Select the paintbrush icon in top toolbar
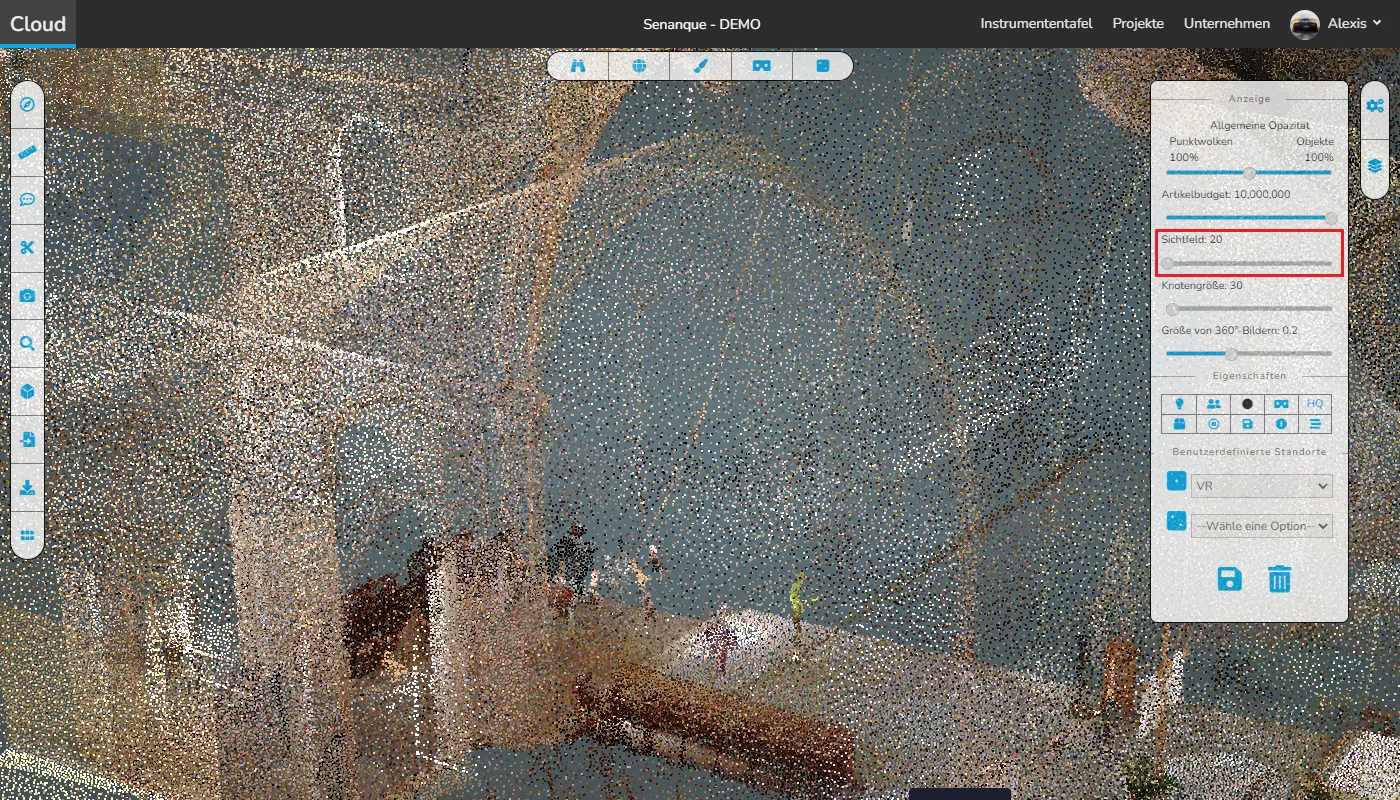The width and height of the screenshot is (1400, 800). point(700,66)
